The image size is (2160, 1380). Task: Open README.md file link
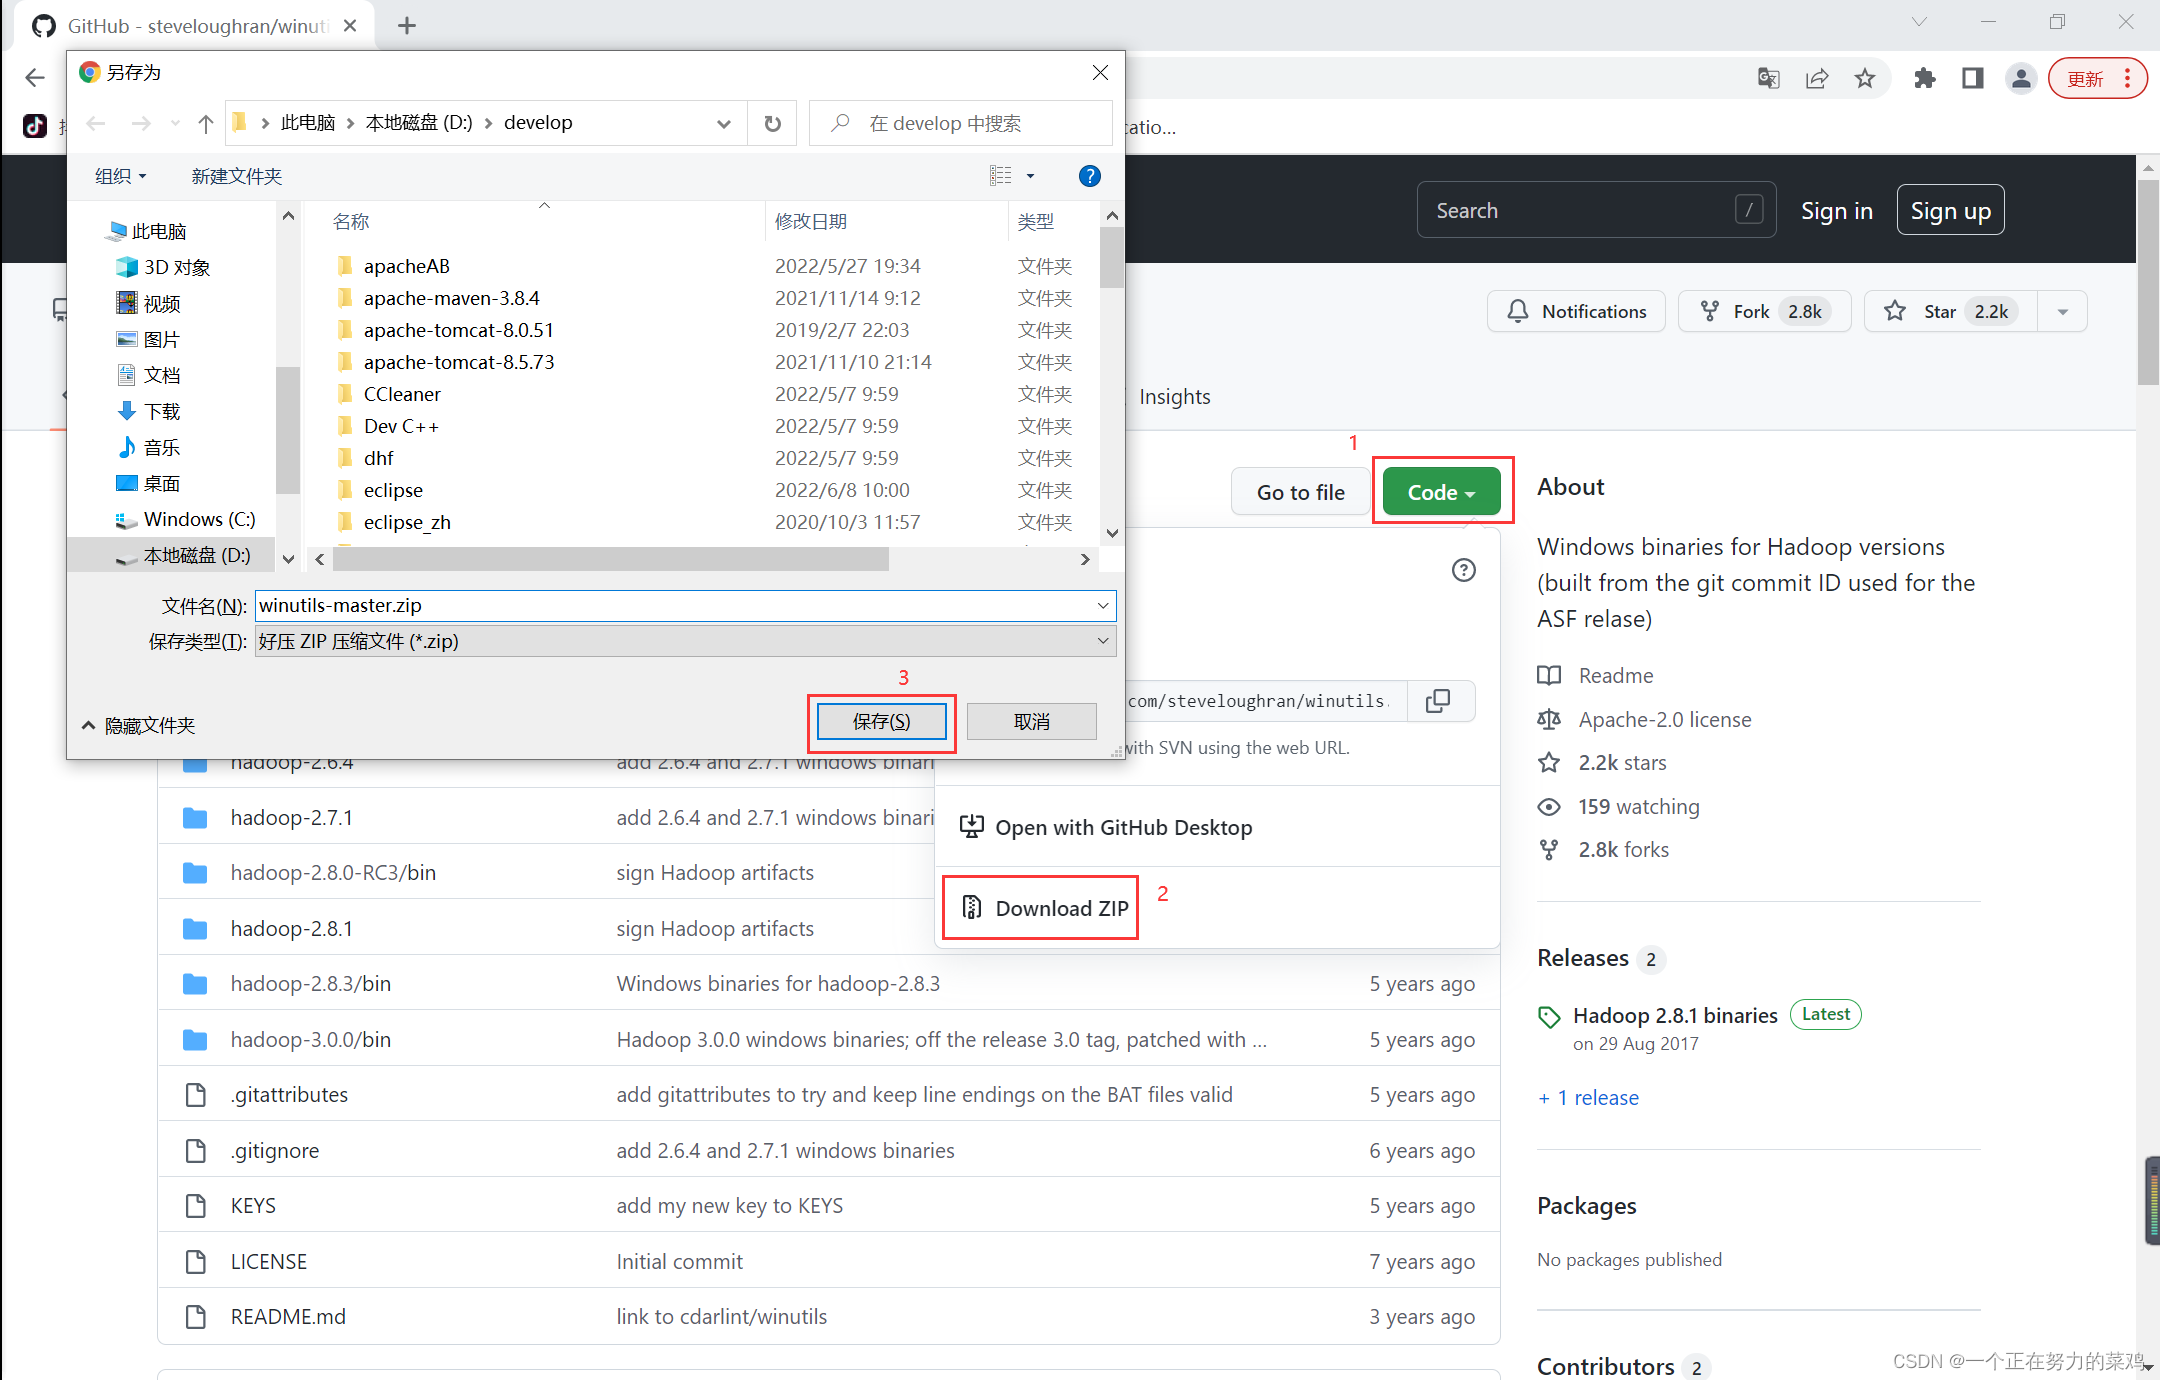pos(288,1316)
